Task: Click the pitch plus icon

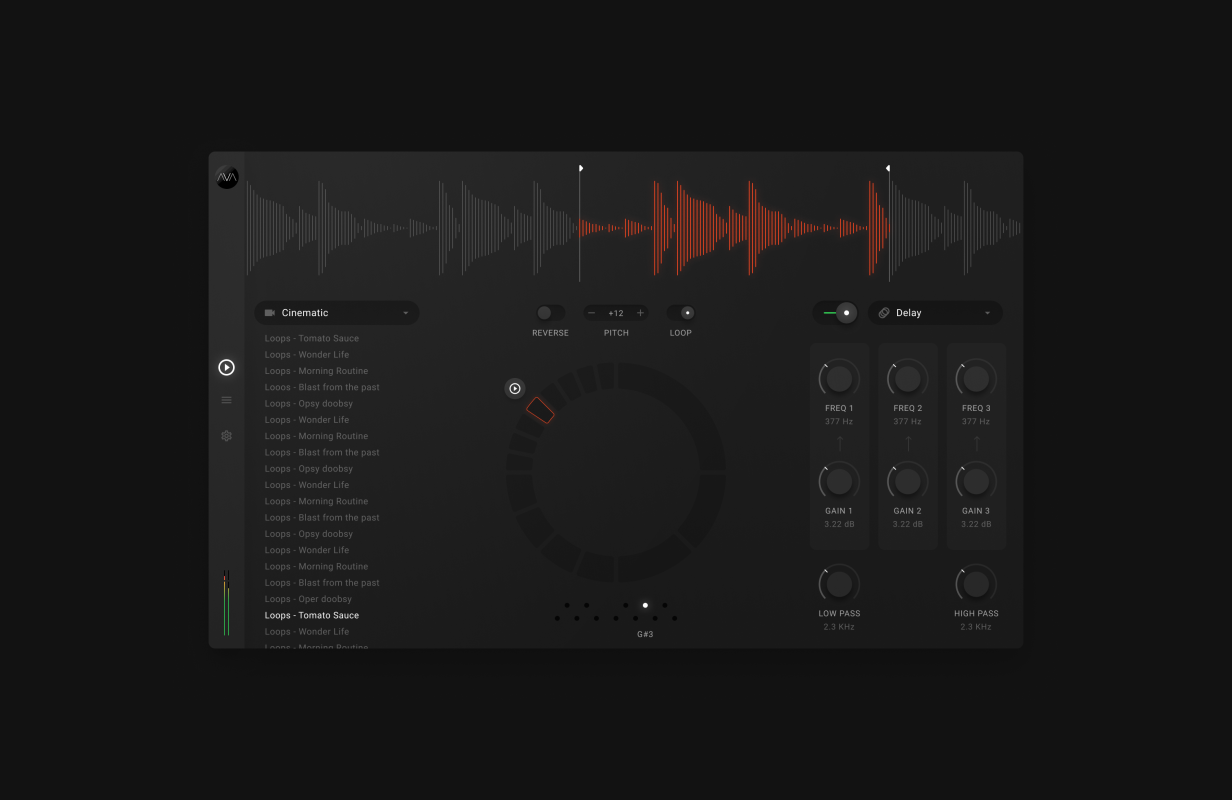Action: (x=641, y=313)
